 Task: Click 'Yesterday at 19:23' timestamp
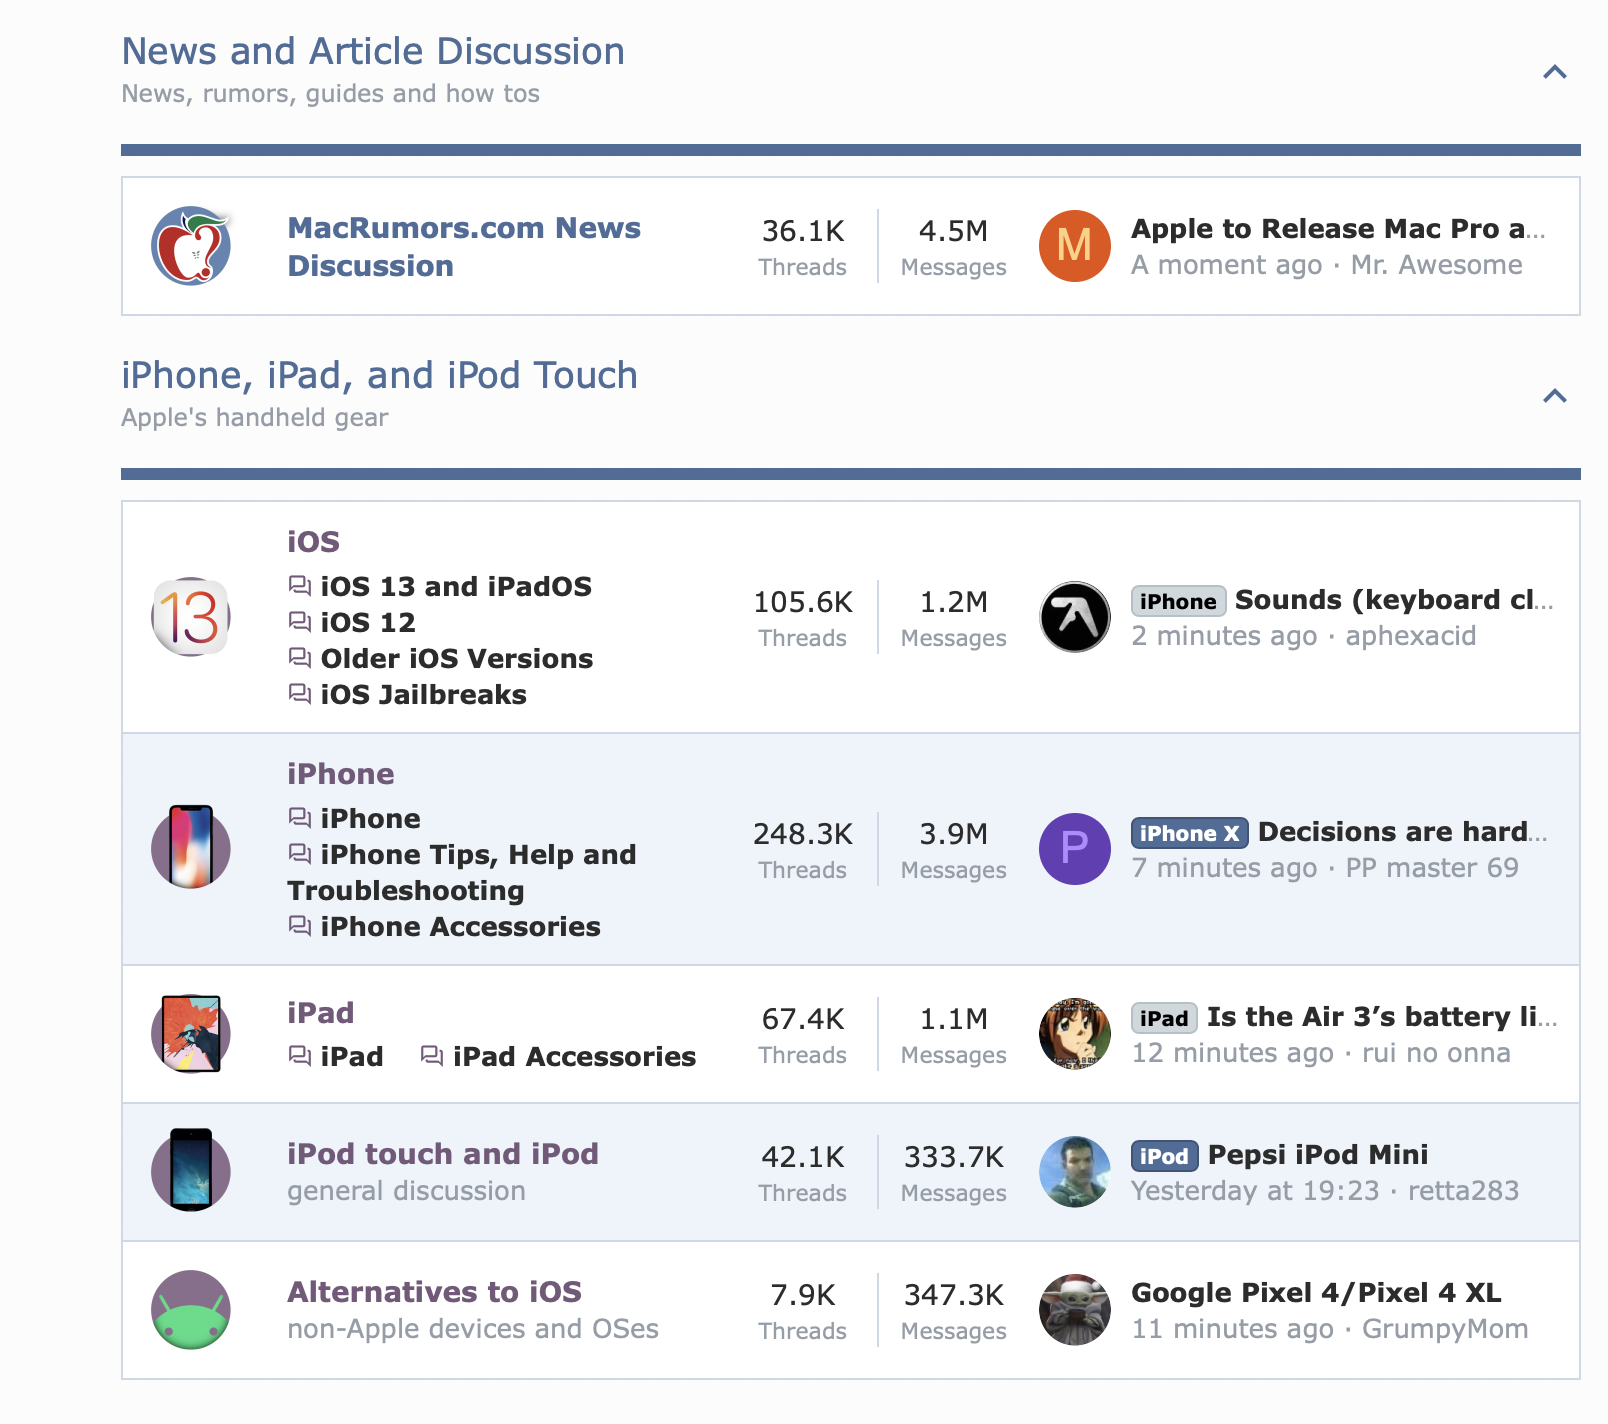(1255, 1190)
